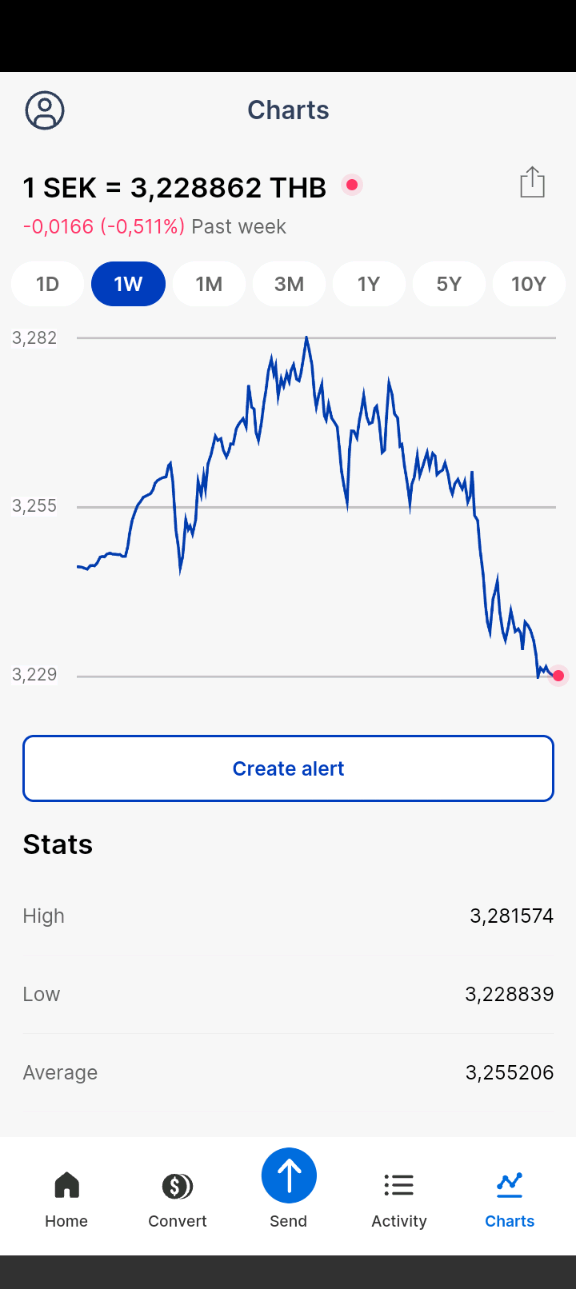The height and width of the screenshot is (1289, 576).
Task: Open the Convert currency icon
Action: coord(177,1186)
